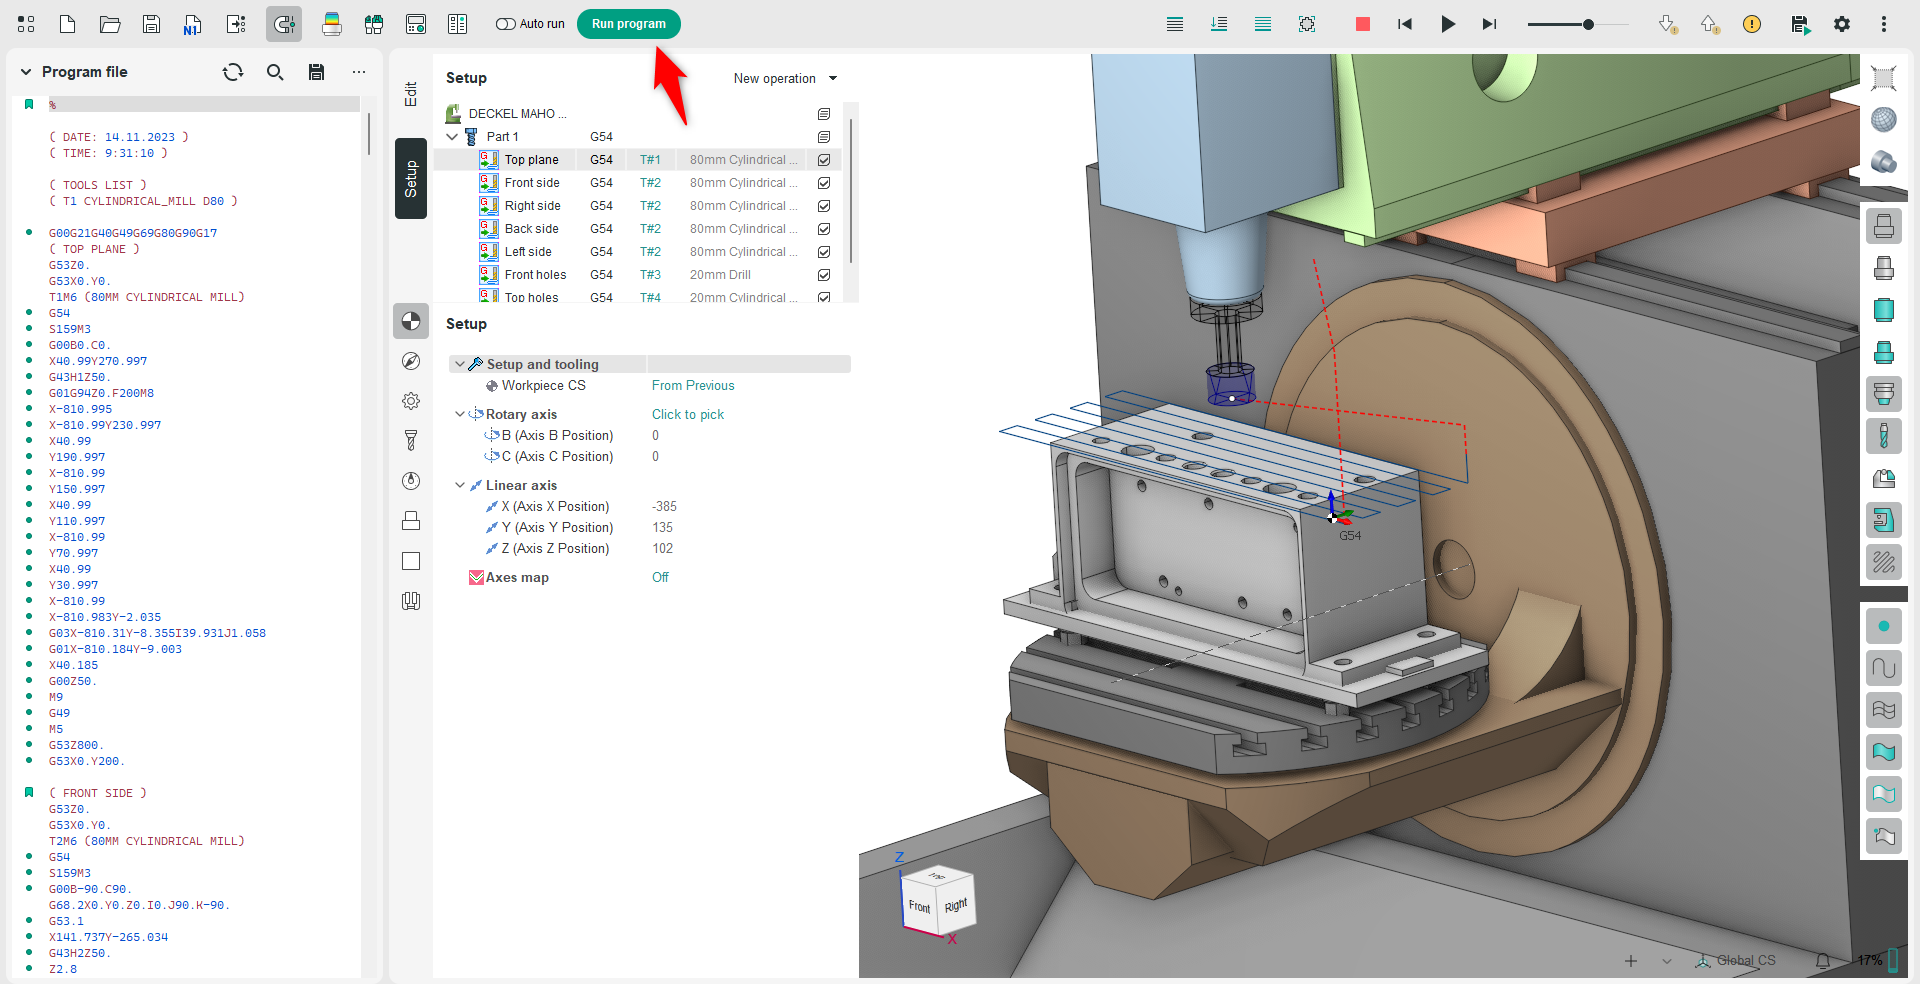Click the Front face of view cube
The width and height of the screenshot is (1920, 984).
point(919,906)
